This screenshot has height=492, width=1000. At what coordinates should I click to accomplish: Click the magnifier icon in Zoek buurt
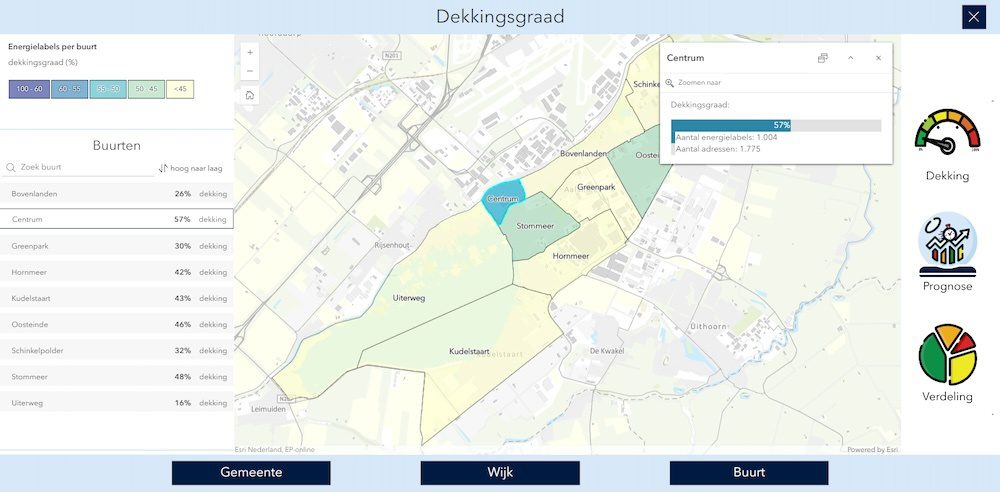[x=11, y=168]
